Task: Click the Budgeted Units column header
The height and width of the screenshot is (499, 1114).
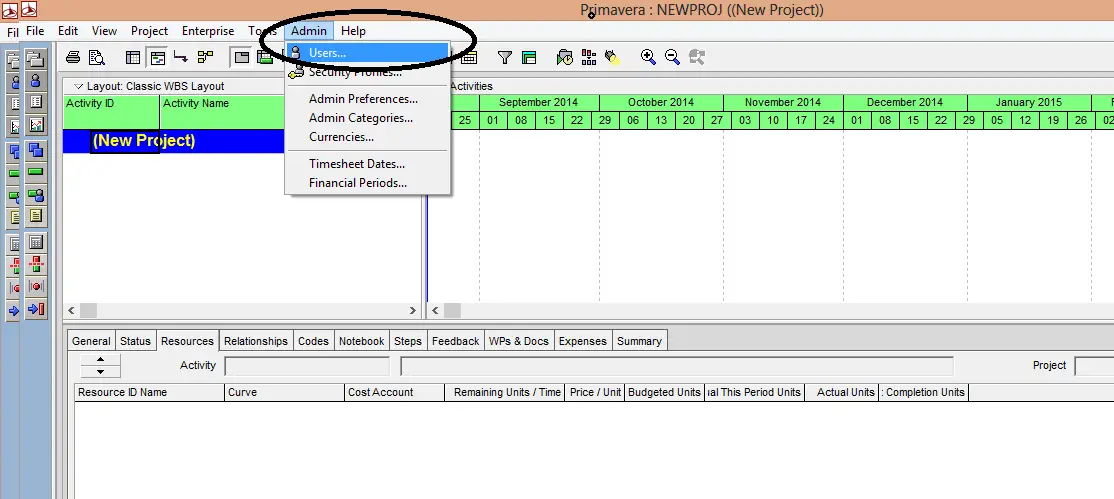Action: click(x=664, y=392)
